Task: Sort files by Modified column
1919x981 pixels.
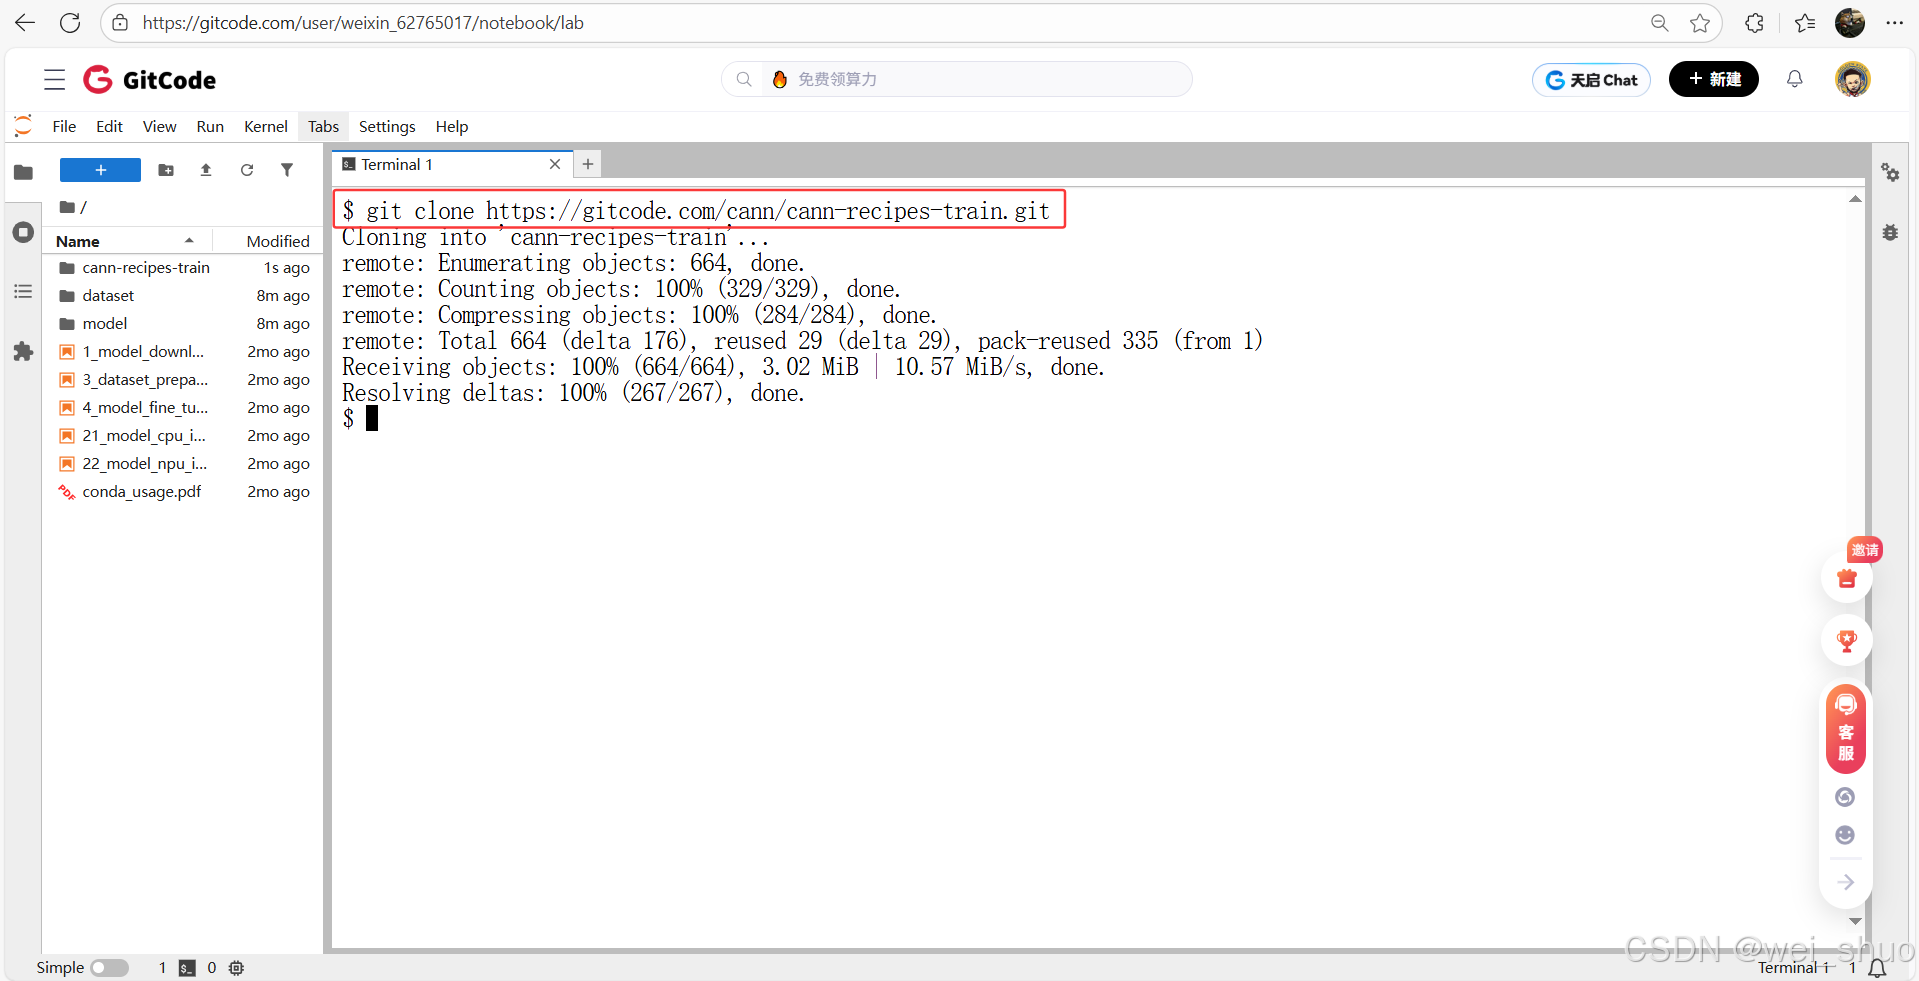Action: point(278,241)
